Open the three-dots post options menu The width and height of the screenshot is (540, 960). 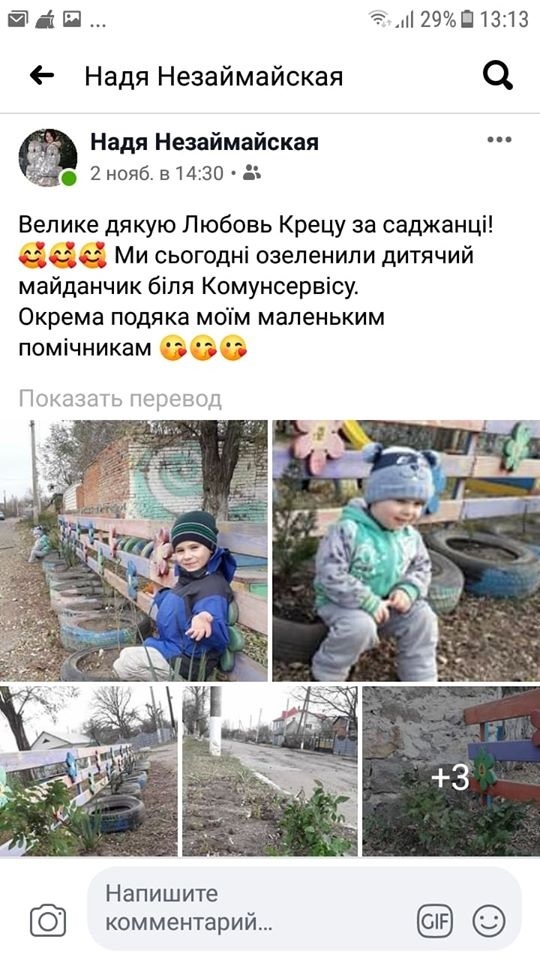tap(500, 140)
